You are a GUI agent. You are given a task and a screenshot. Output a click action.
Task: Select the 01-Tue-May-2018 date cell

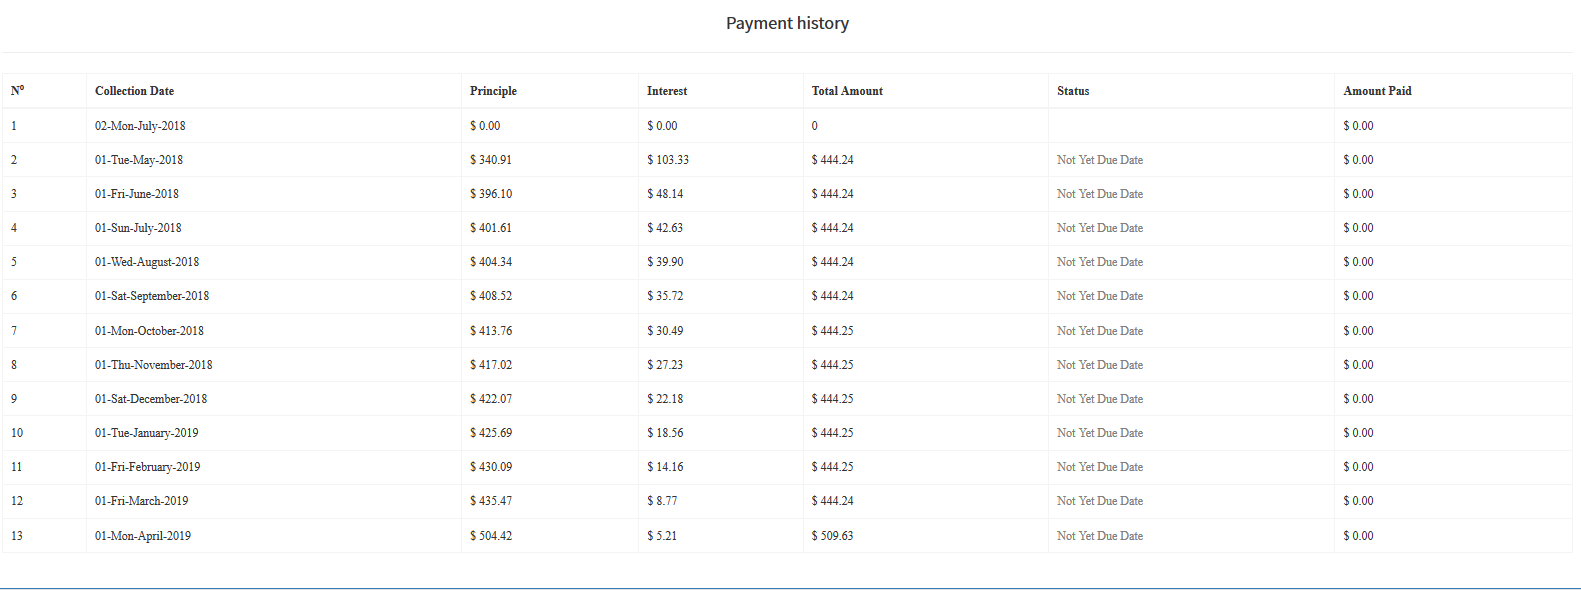click(x=139, y=160)
